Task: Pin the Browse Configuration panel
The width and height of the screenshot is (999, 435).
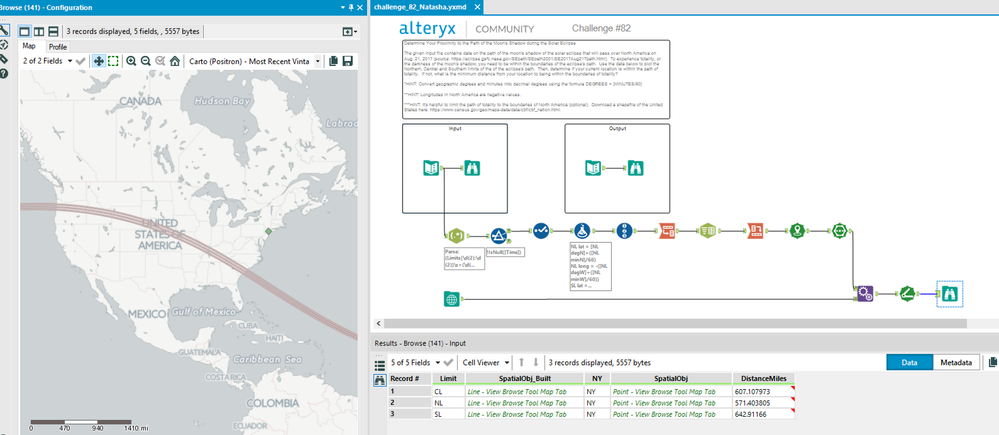Action: coord(351,8)
